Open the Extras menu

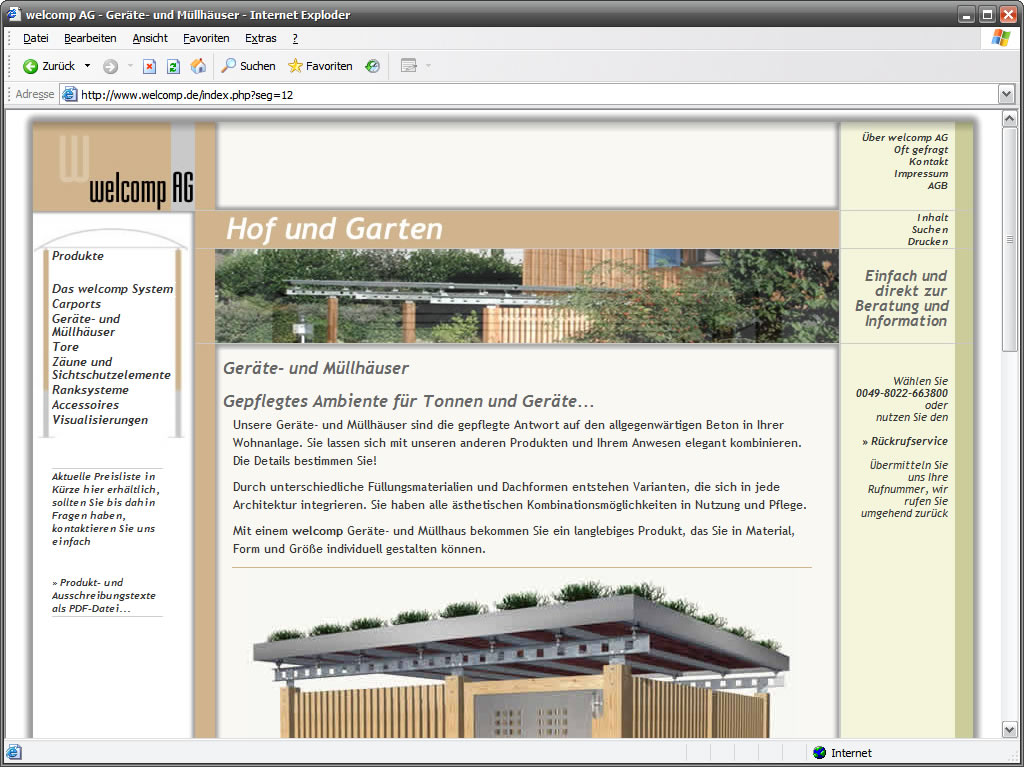click(261, 39)
